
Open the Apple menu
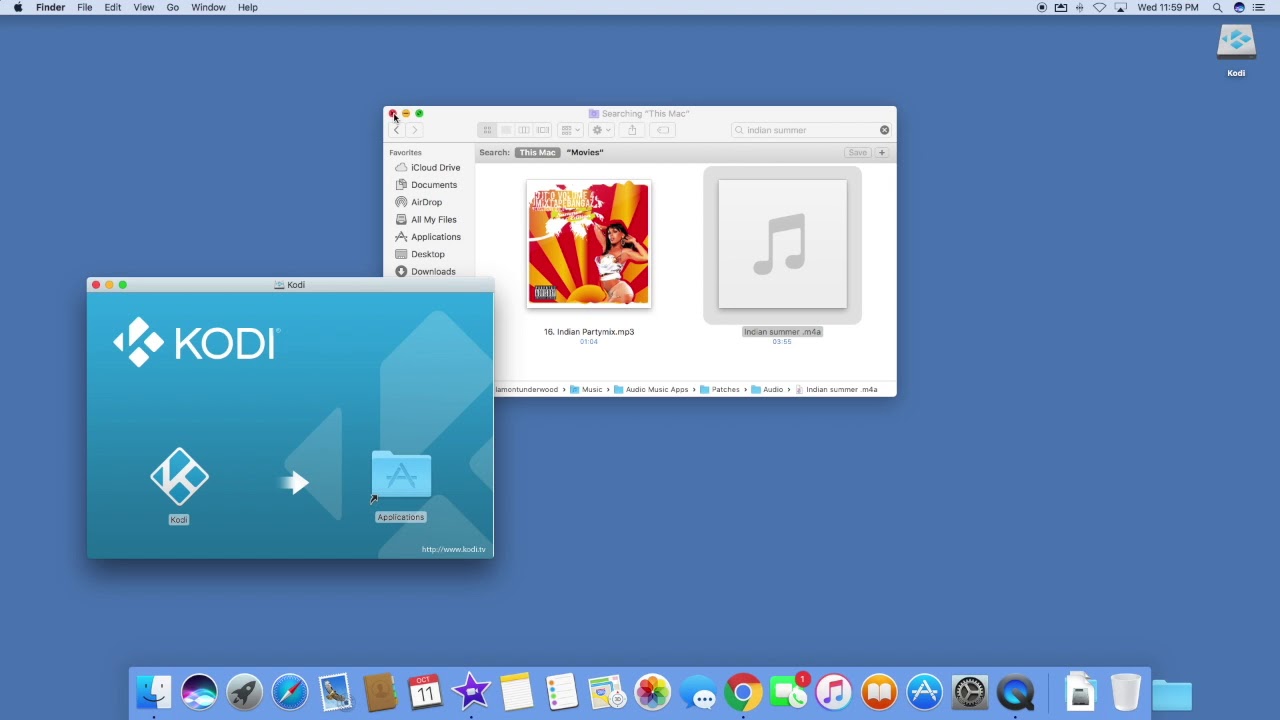pos(18,7)
